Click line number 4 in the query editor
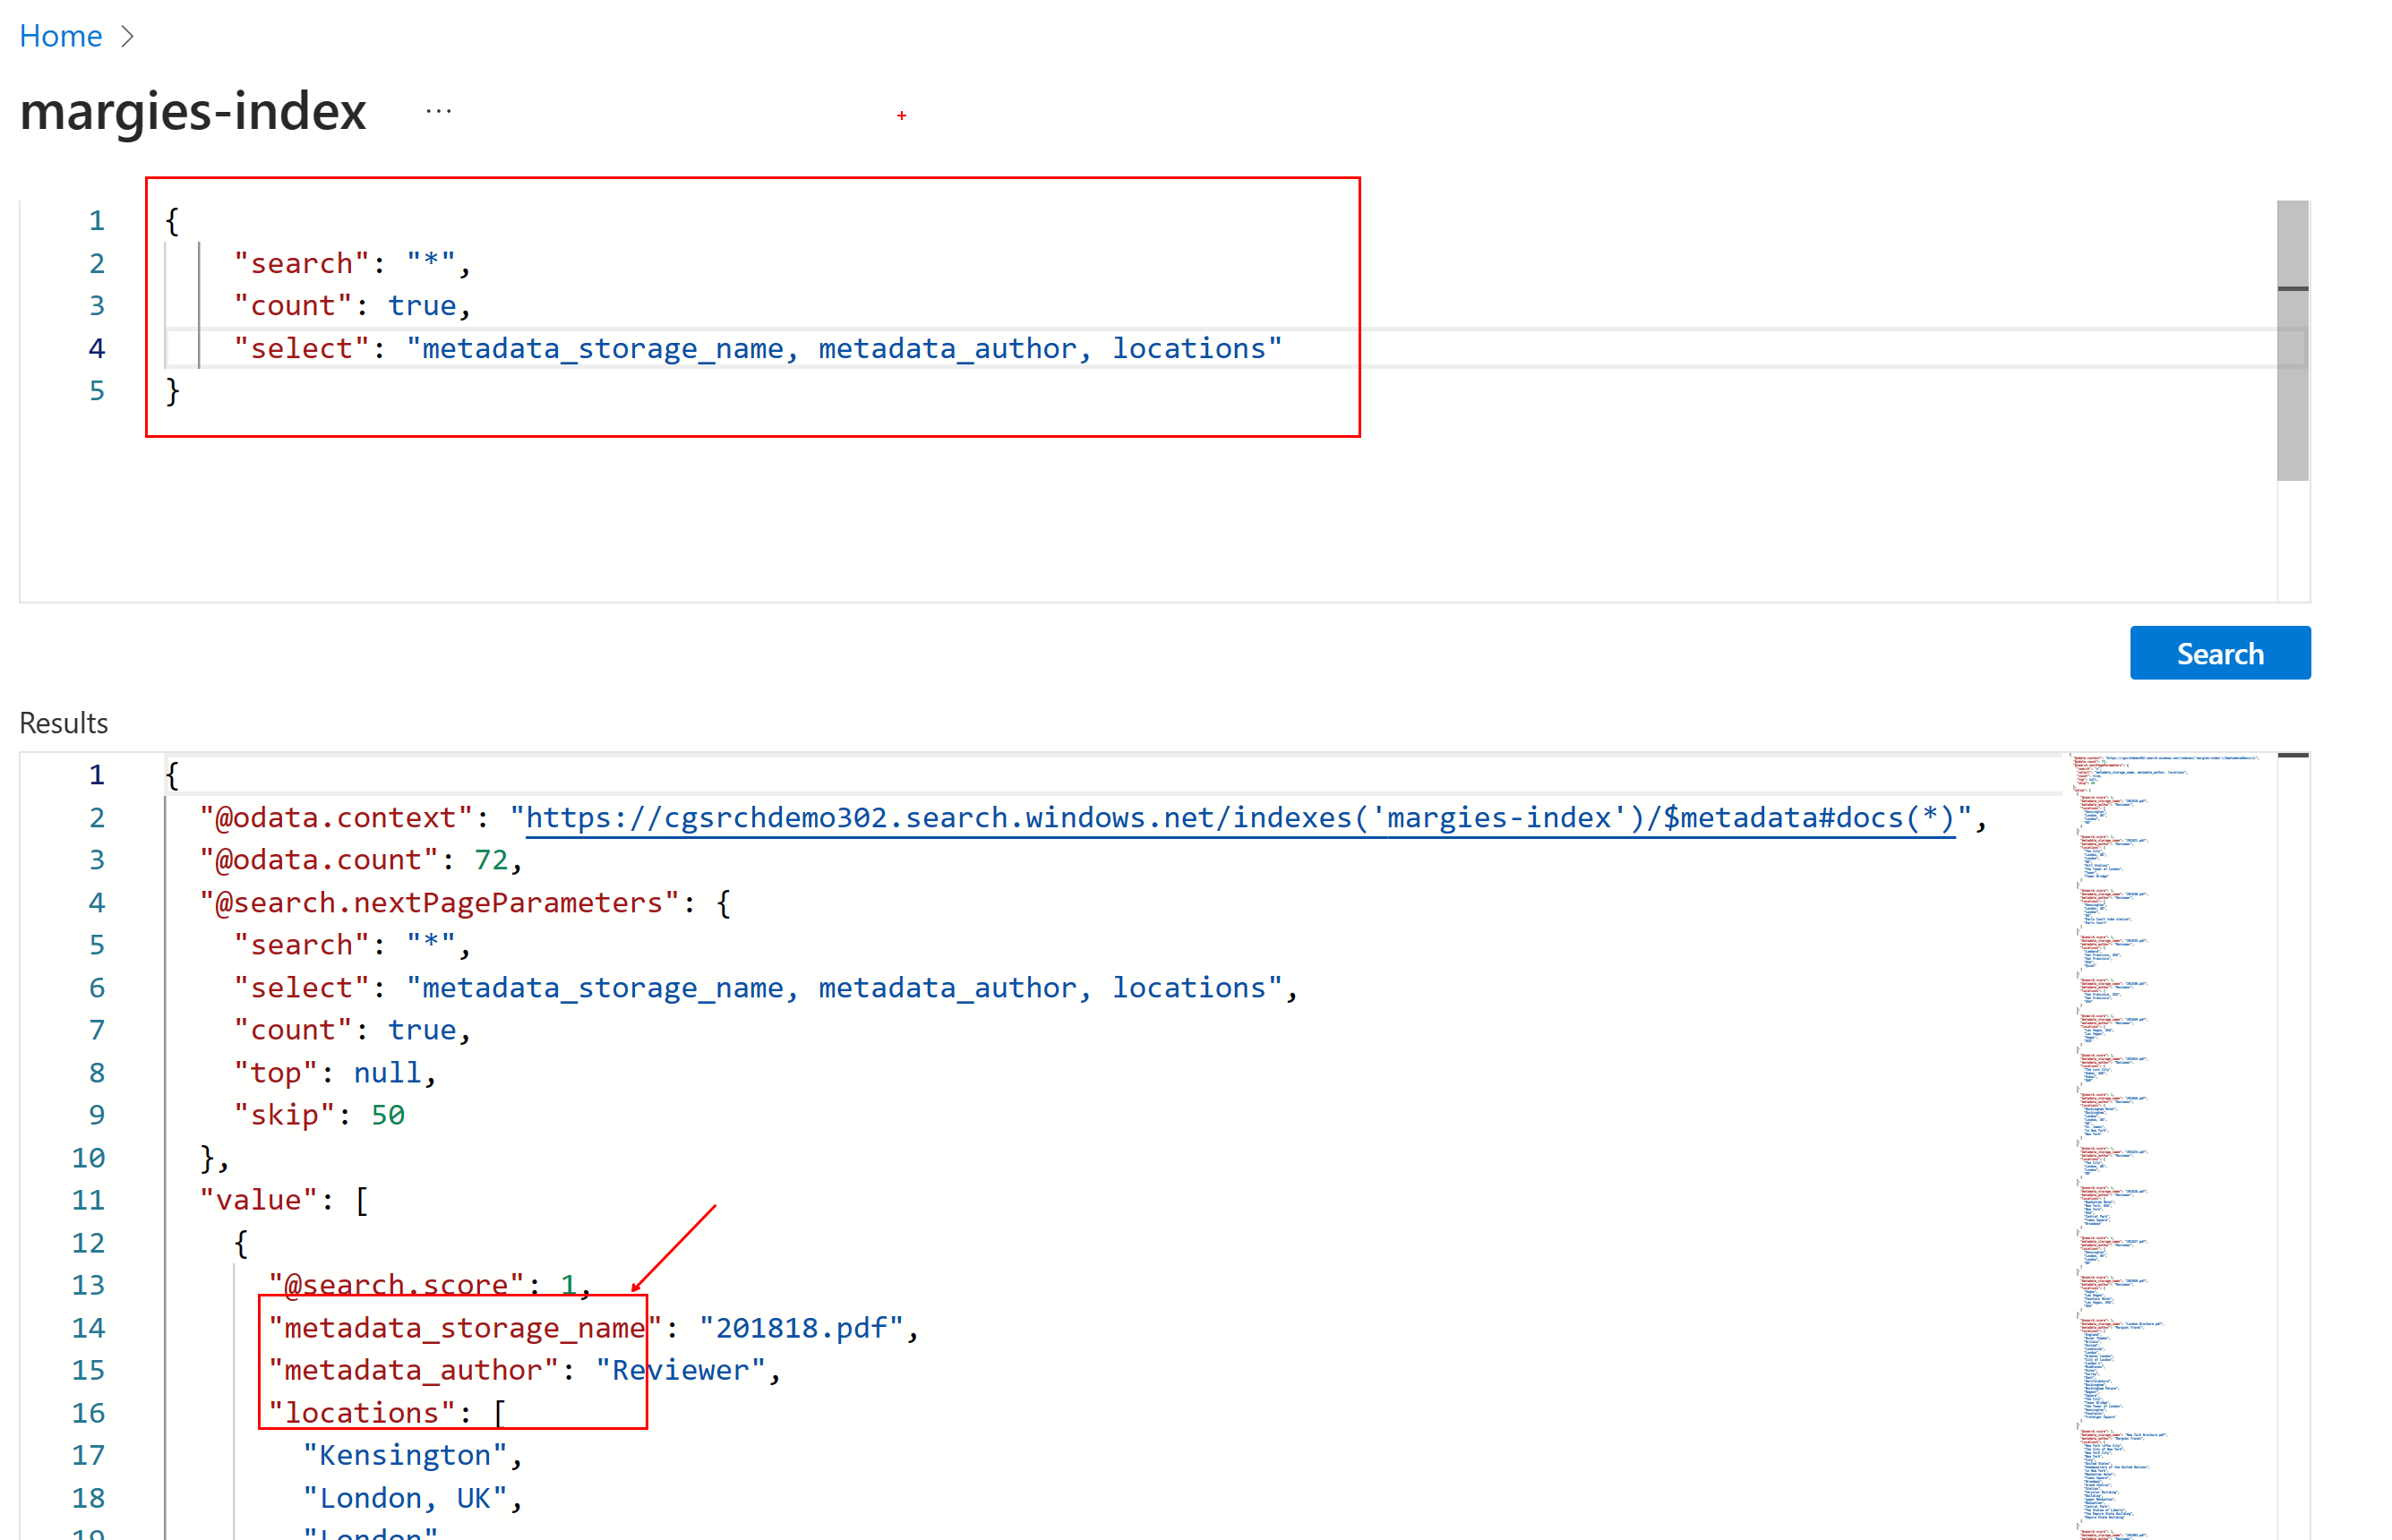 coord(96,348)
